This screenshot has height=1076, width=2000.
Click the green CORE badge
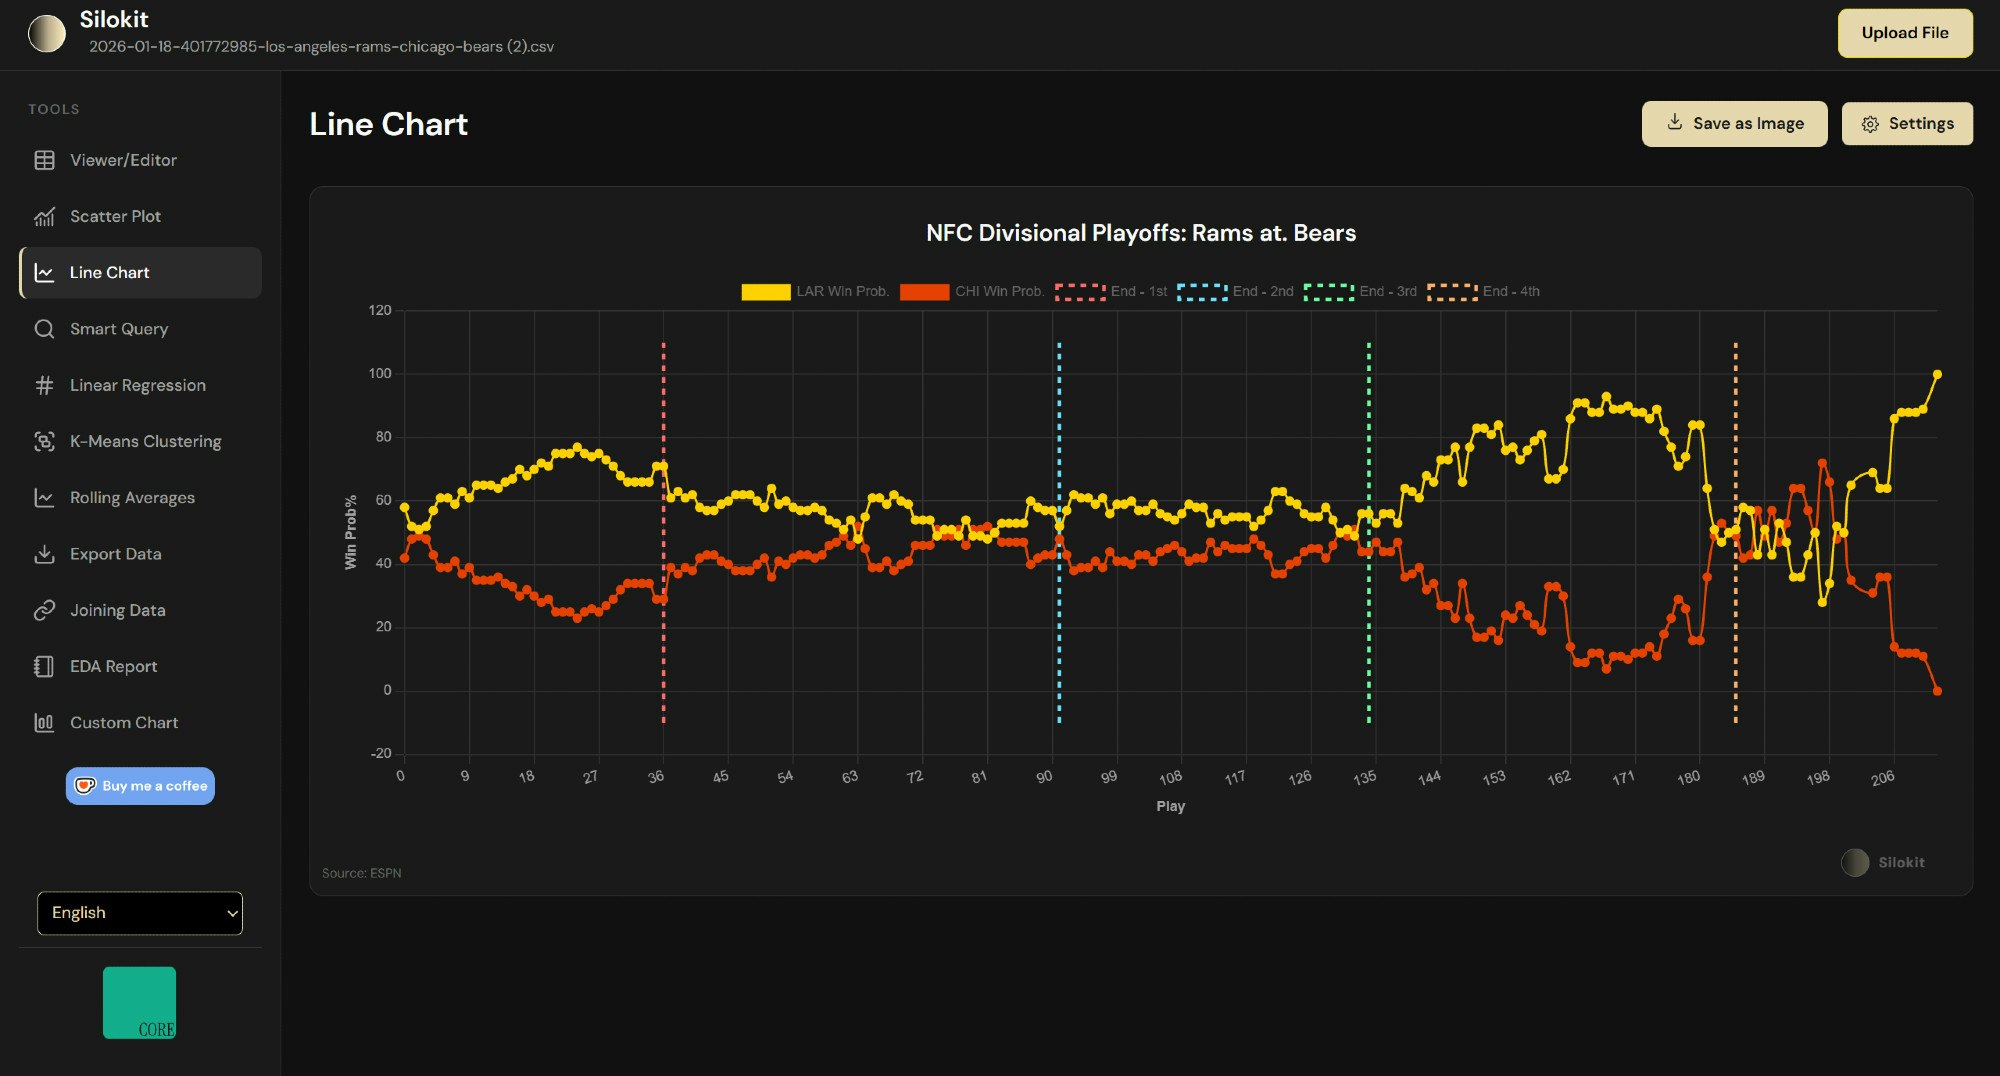139,1002
